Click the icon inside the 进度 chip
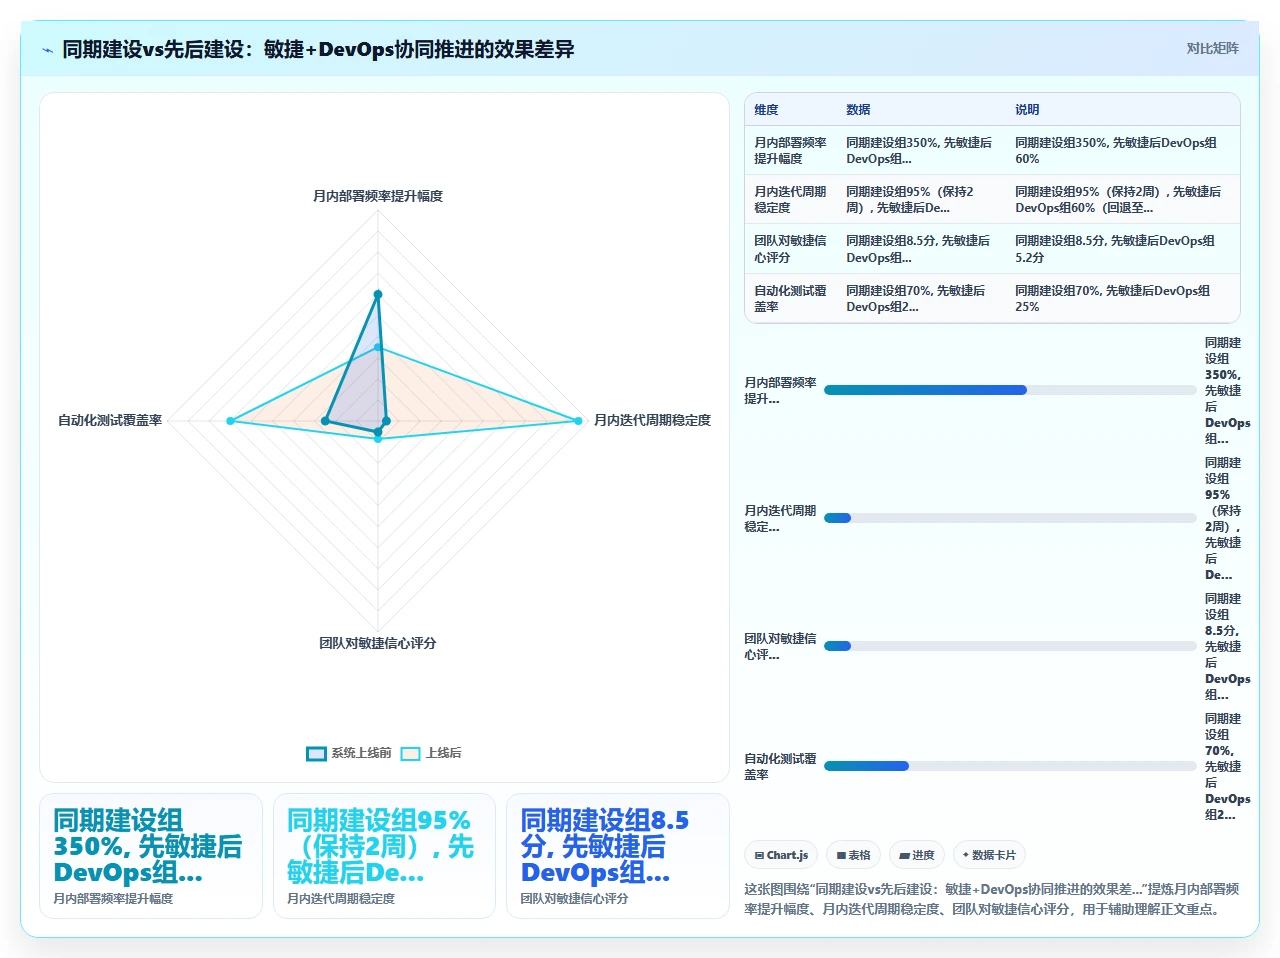Viewport: 1280px width, 958px height. (x=904, y=856)
